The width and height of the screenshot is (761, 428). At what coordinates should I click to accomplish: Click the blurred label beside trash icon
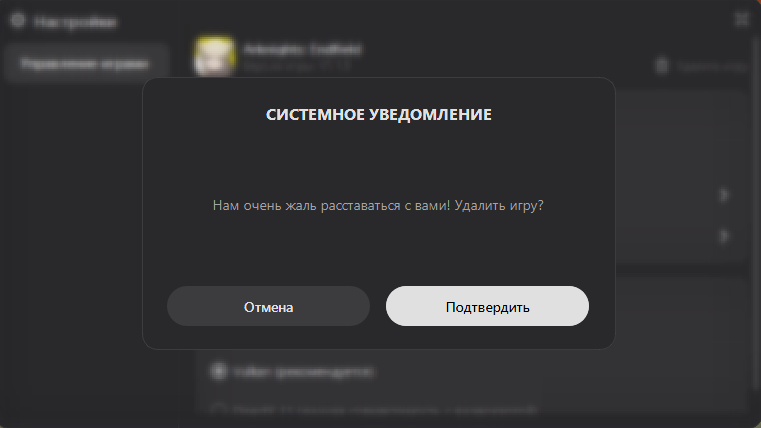[711, 66]
